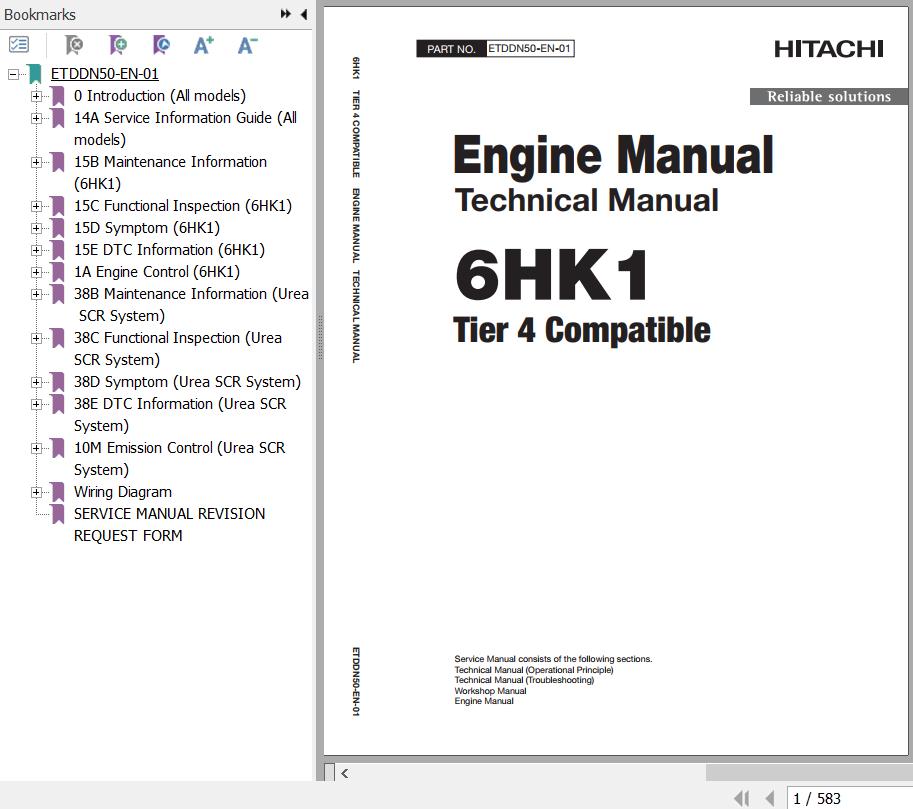Image resolution: width=913 pixels, height=809 pixels.
Task: Select '38D Symptom (Urea SCR System)' bookmark
Action: click(x=187, y=382)
